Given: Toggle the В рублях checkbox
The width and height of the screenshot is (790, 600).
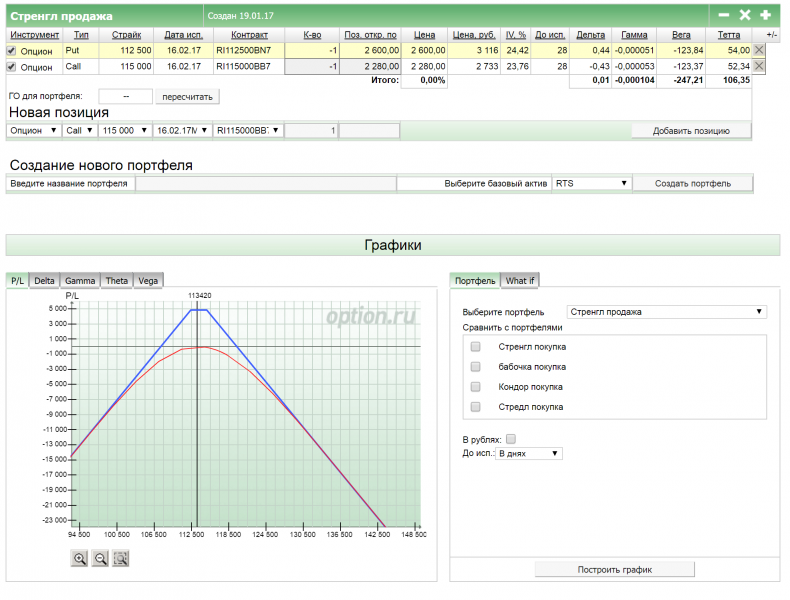Looking at the screenshot, I should pyautogui.click(x=511, y=439).
